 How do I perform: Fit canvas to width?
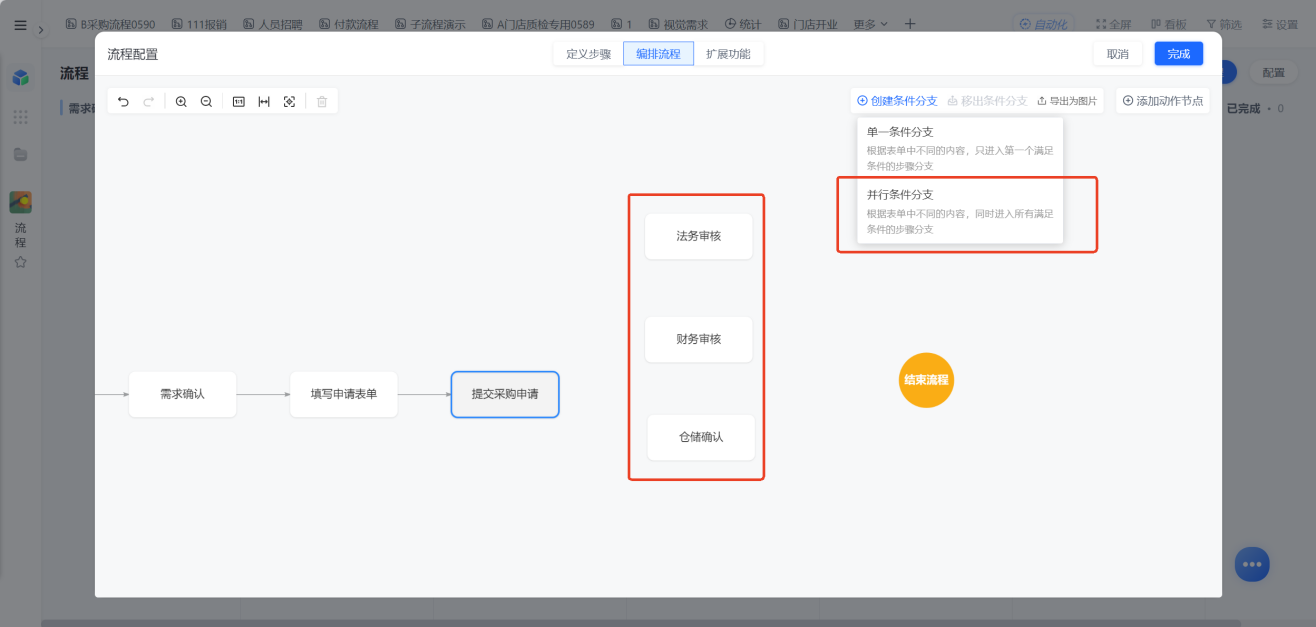pos(264,102)
